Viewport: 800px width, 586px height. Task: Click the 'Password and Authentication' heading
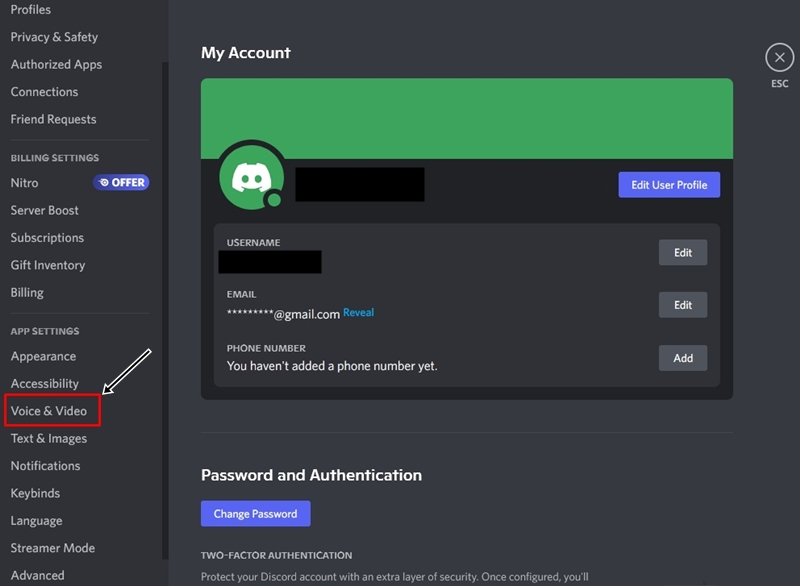click(311, 475)
